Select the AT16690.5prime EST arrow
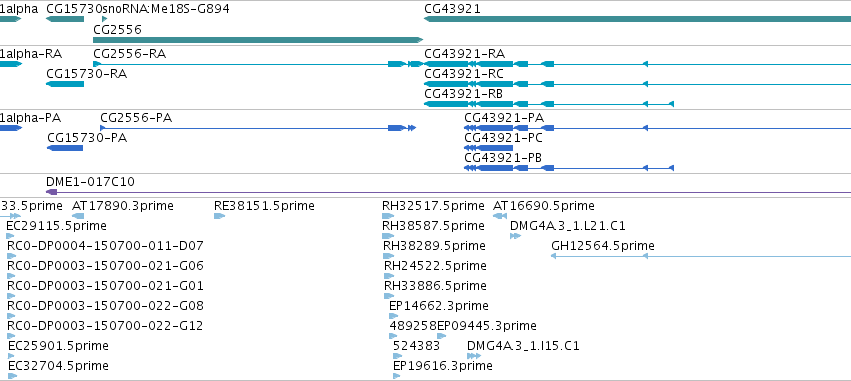Image resolution: width=851 pixels, height=381 pixels. (x=500, y=216)
